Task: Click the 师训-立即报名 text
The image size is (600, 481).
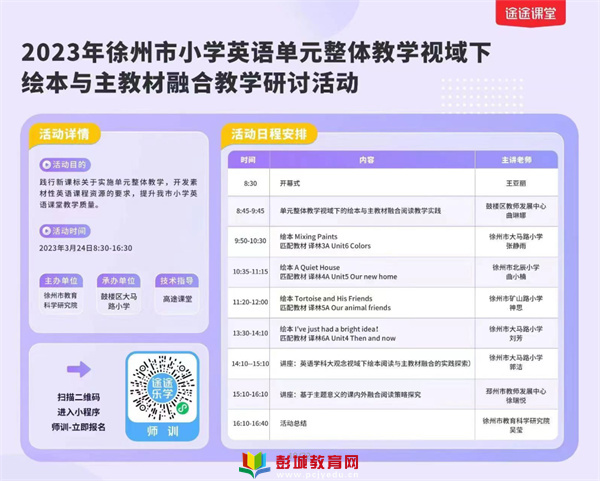Action: (79, 427)
